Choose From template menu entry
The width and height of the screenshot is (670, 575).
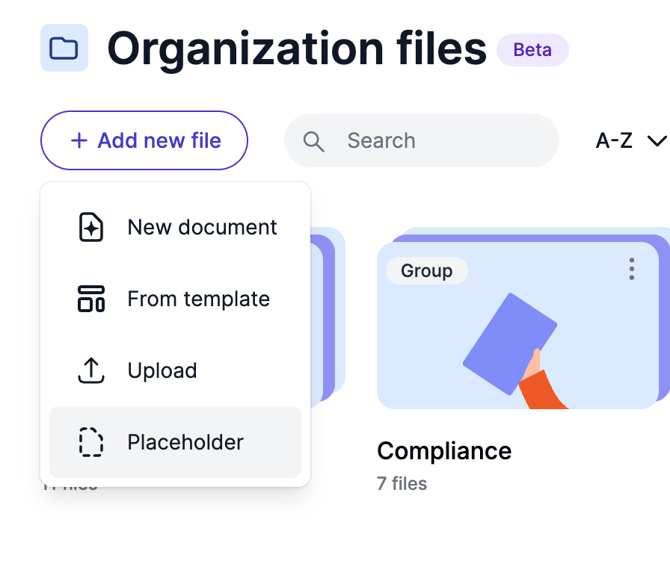click(x=176, y=299)
